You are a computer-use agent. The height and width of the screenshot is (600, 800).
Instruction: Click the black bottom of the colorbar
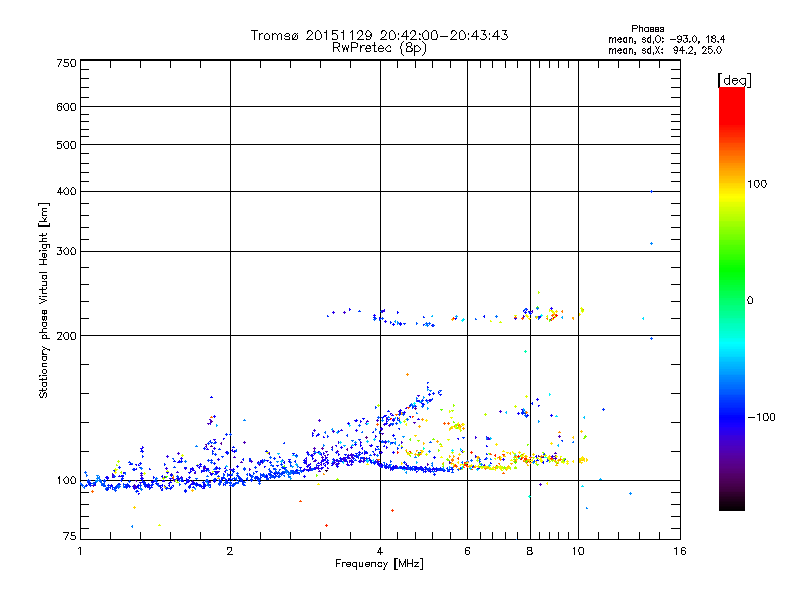pos(732,503)
